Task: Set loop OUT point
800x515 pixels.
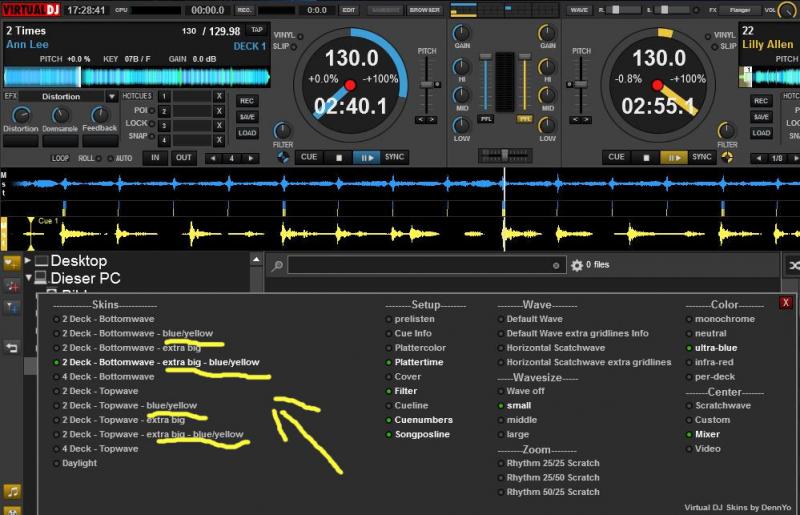Action: tap(184, 158)
